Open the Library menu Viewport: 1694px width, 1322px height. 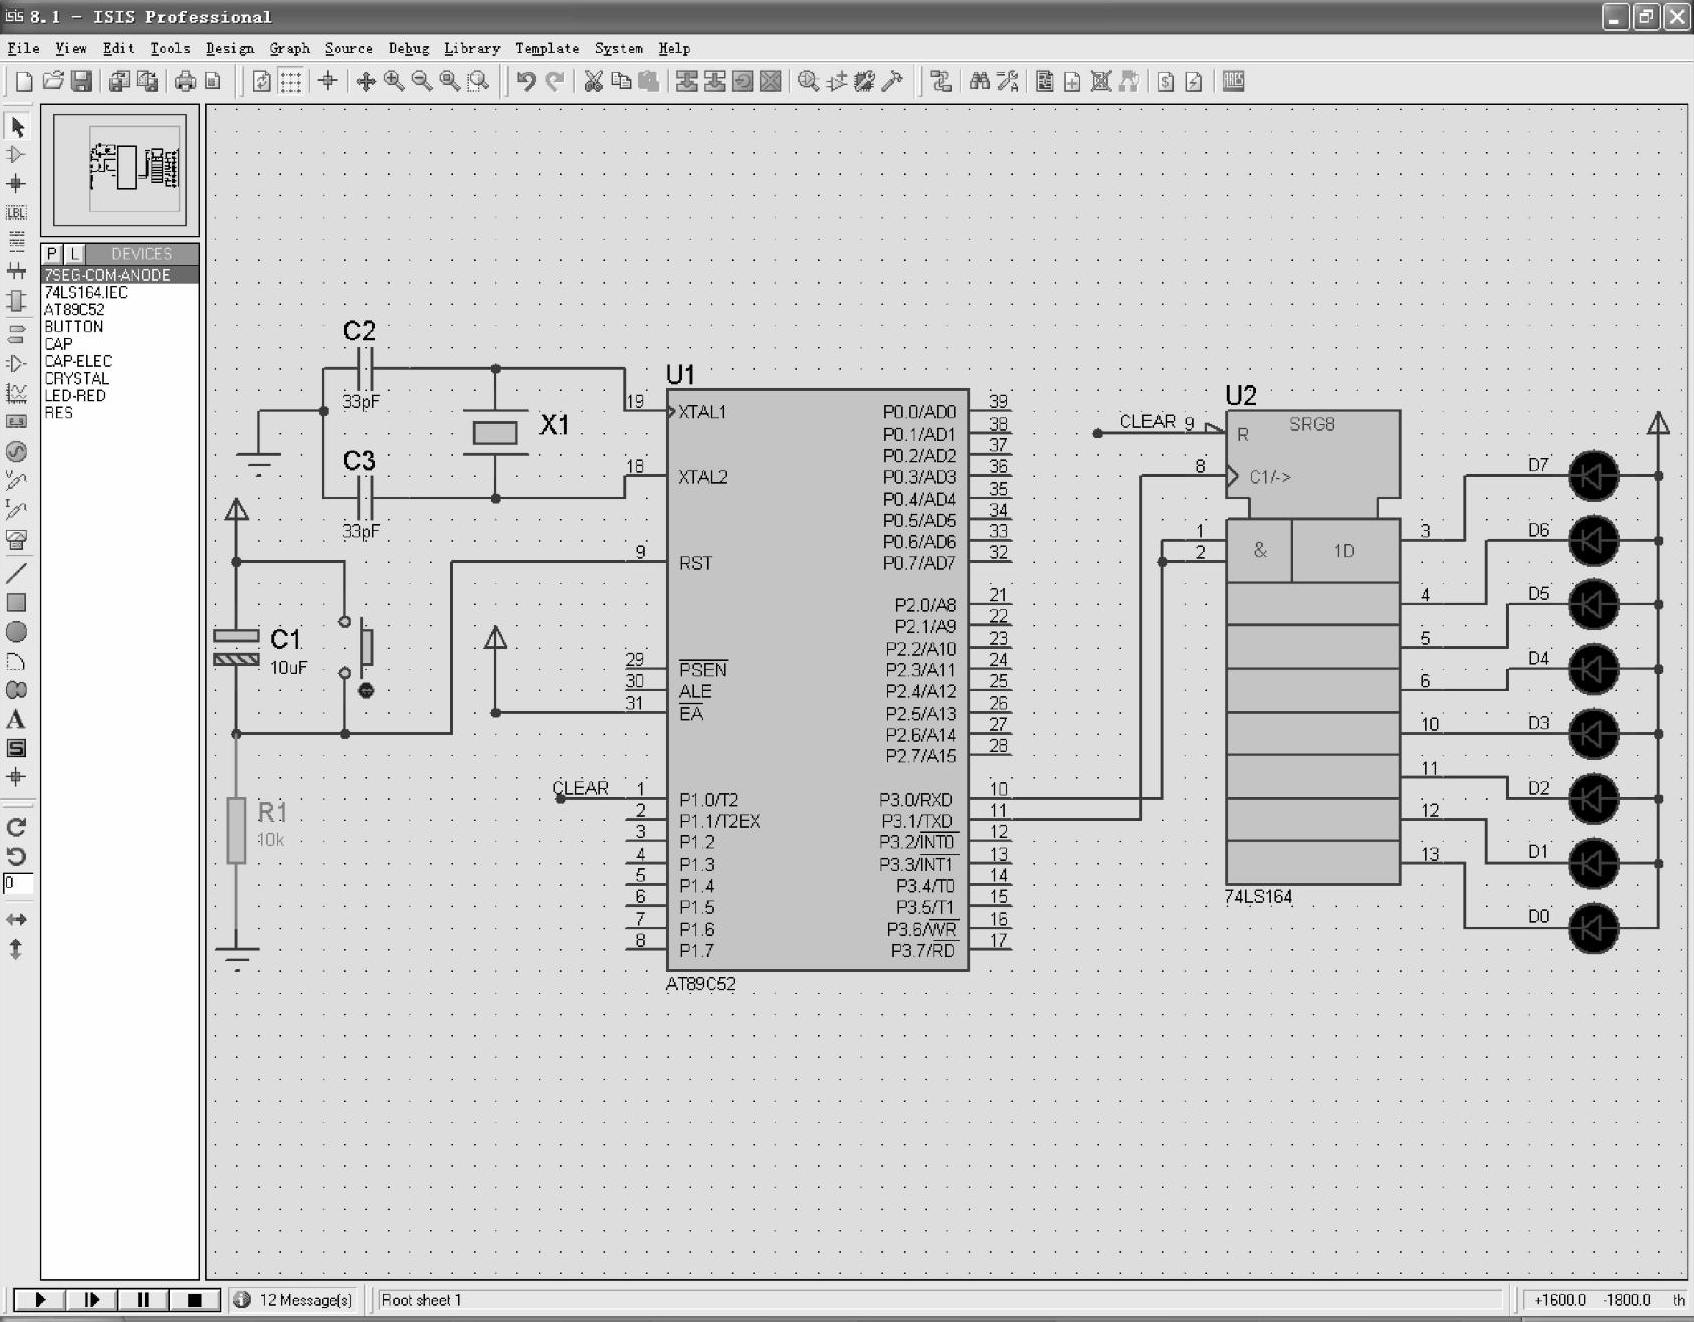(471, 48)
